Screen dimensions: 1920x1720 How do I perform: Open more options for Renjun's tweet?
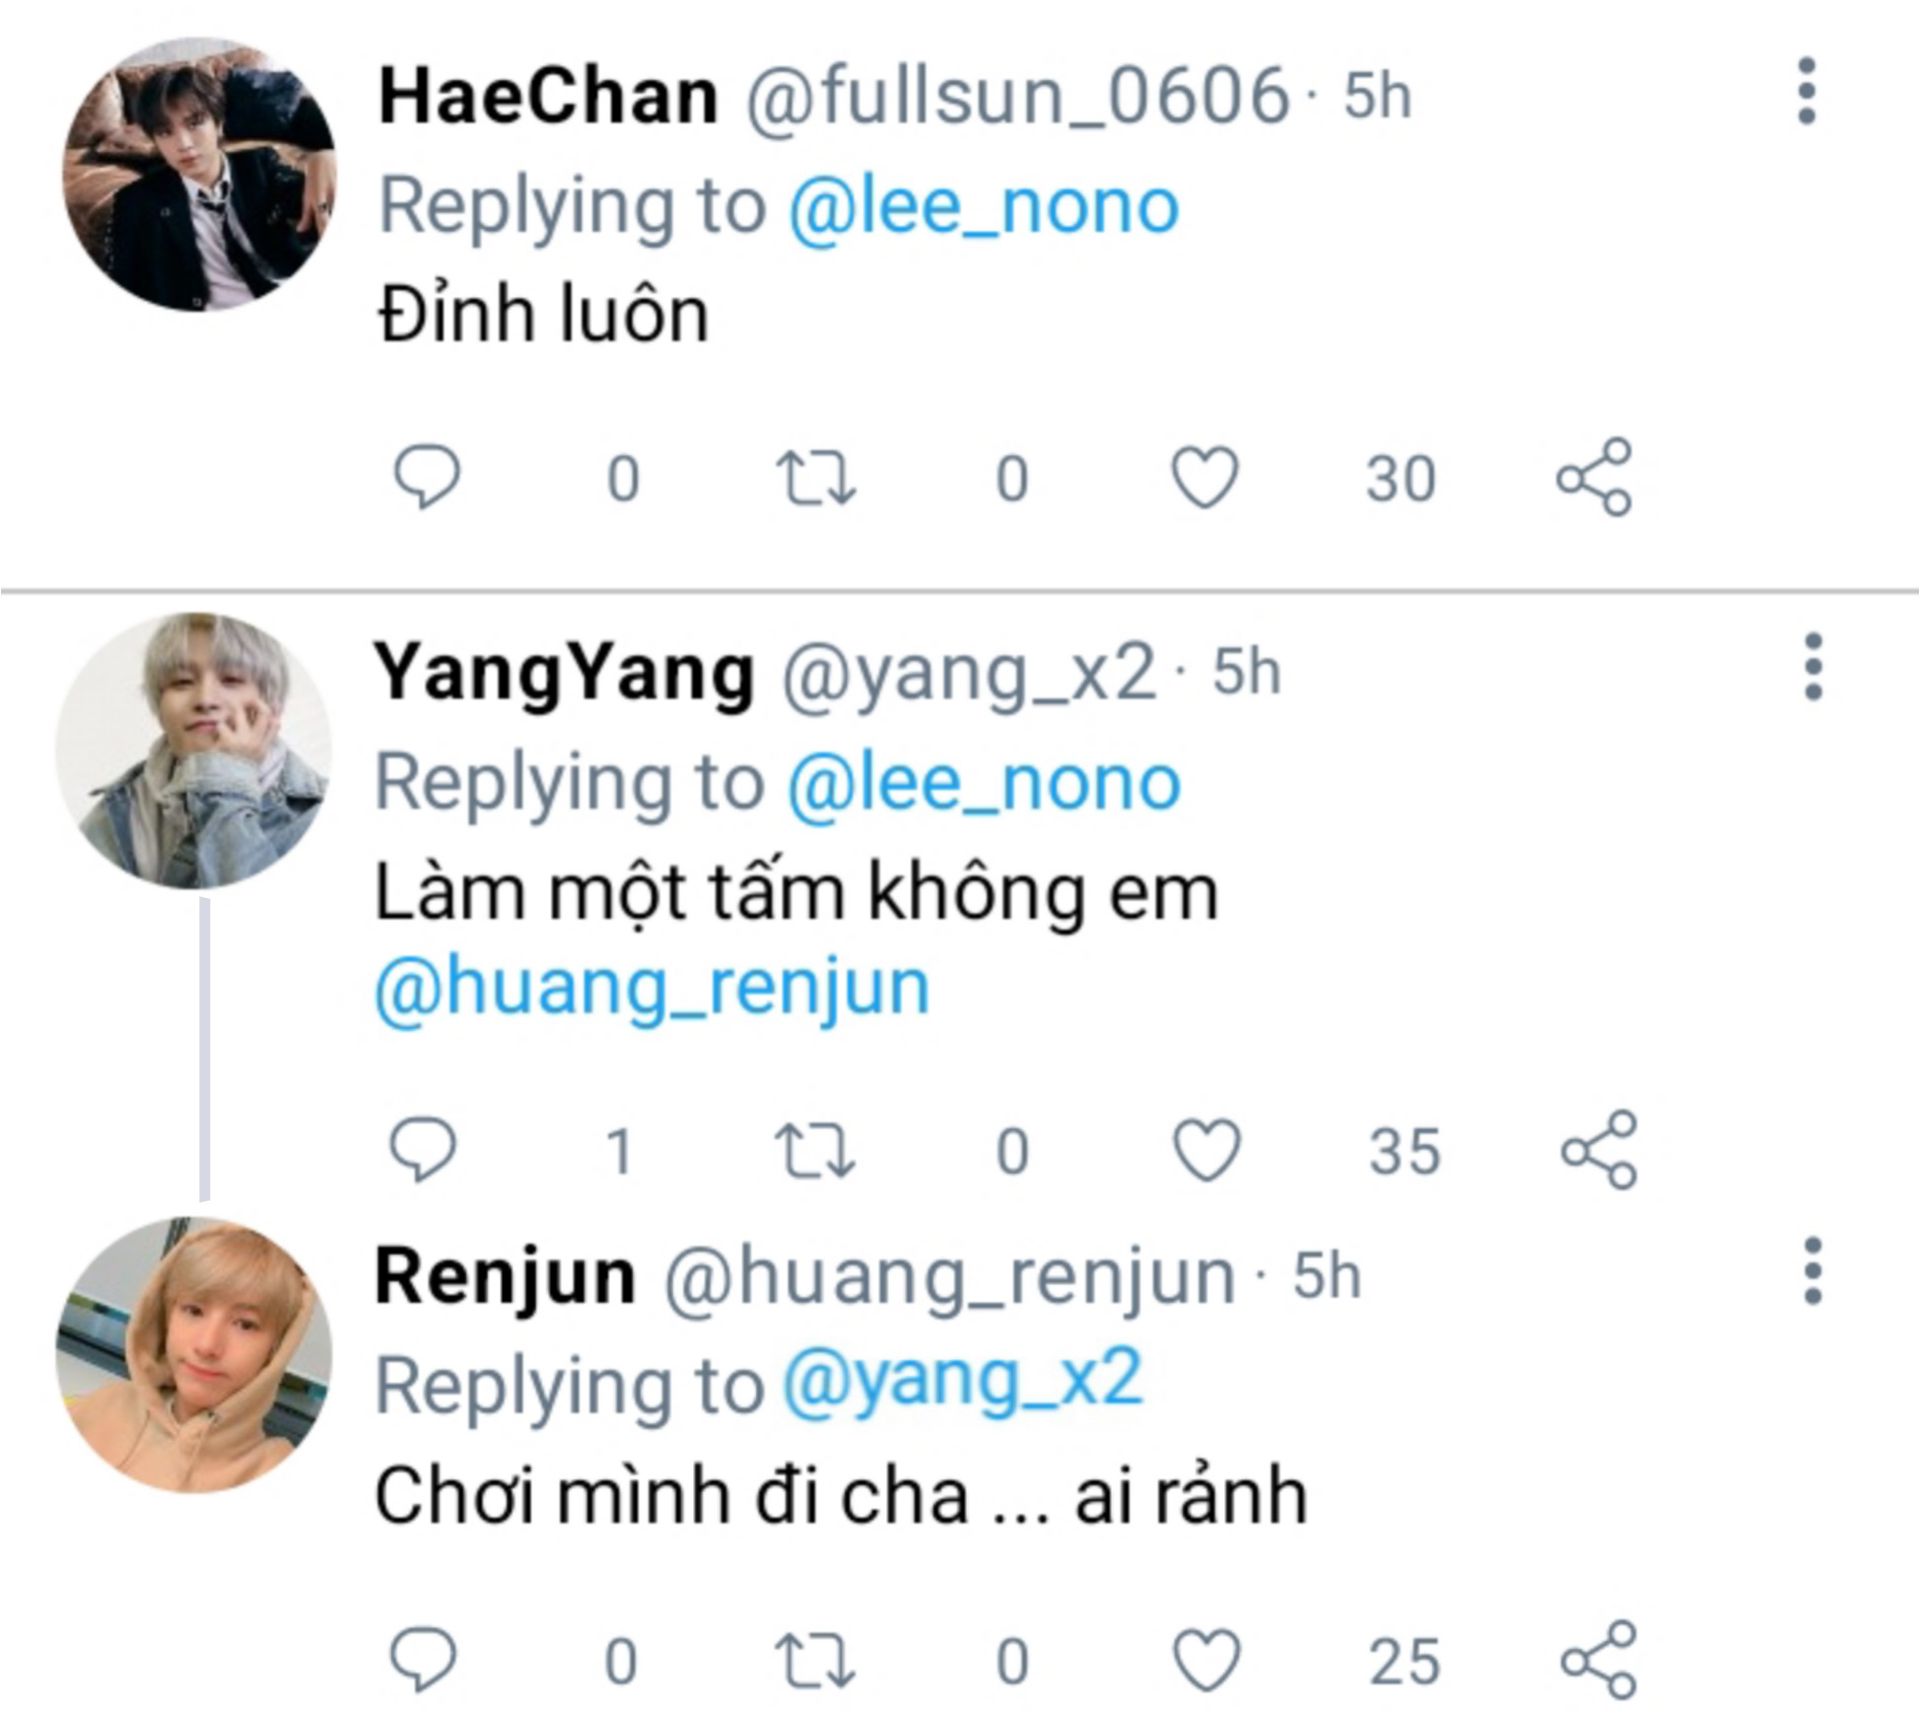point(1813,1270)
